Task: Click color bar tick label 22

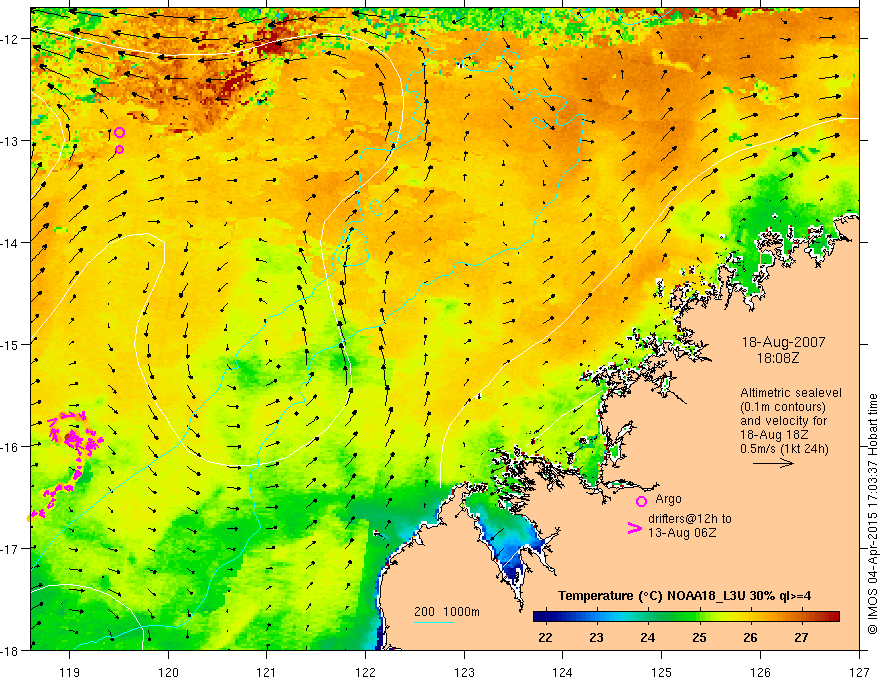Action: tap(545, 637)
